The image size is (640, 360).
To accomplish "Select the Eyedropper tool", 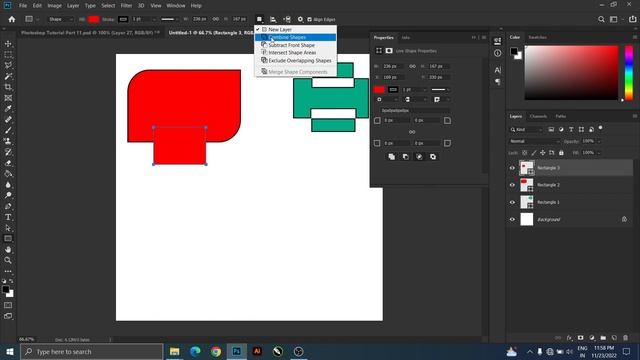I will (8, 109).
